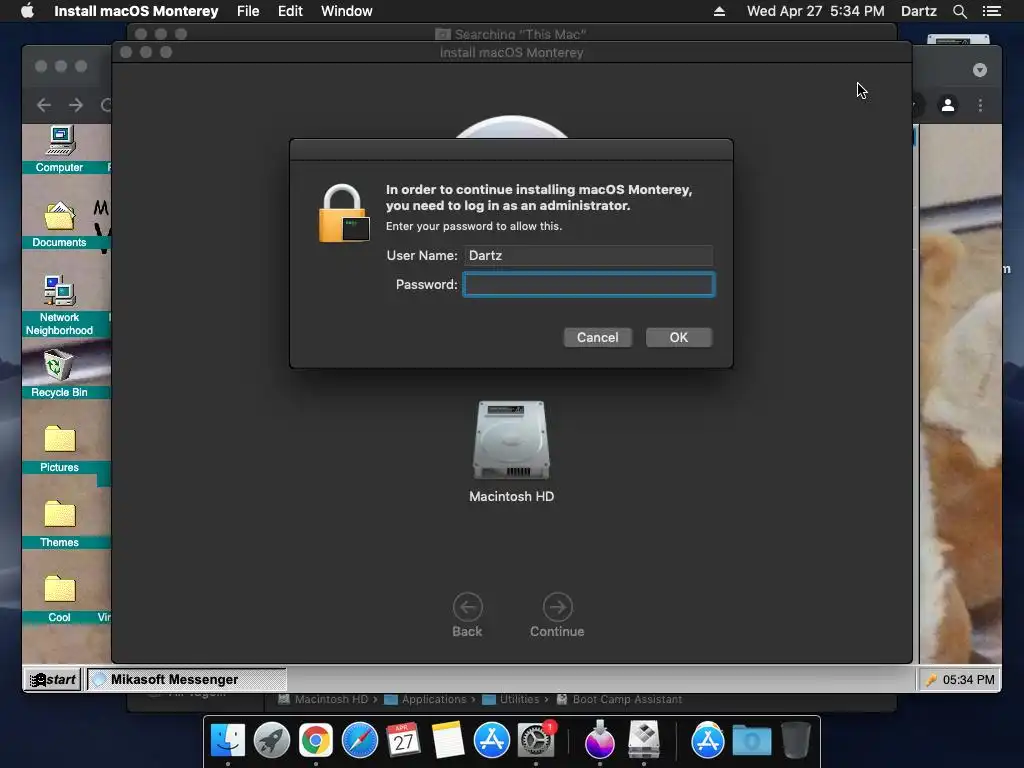Click the start button on retro taskbar

pos(54,679)
